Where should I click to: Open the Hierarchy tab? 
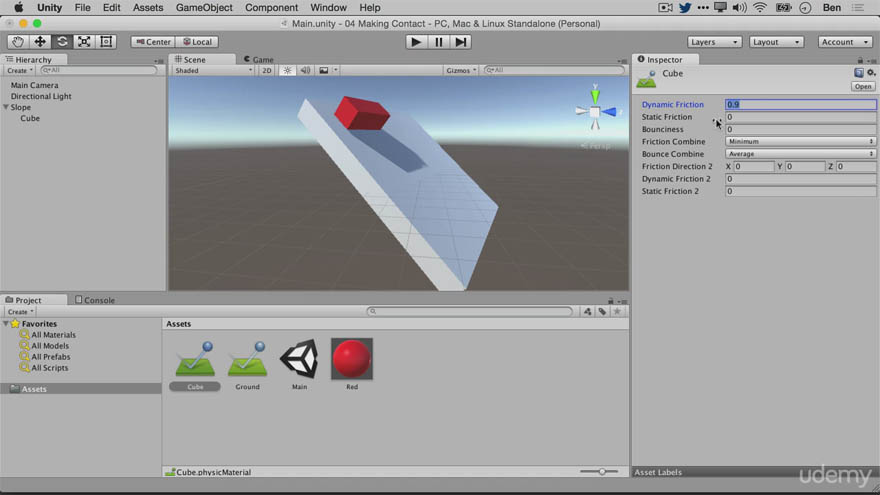[33, 59]
